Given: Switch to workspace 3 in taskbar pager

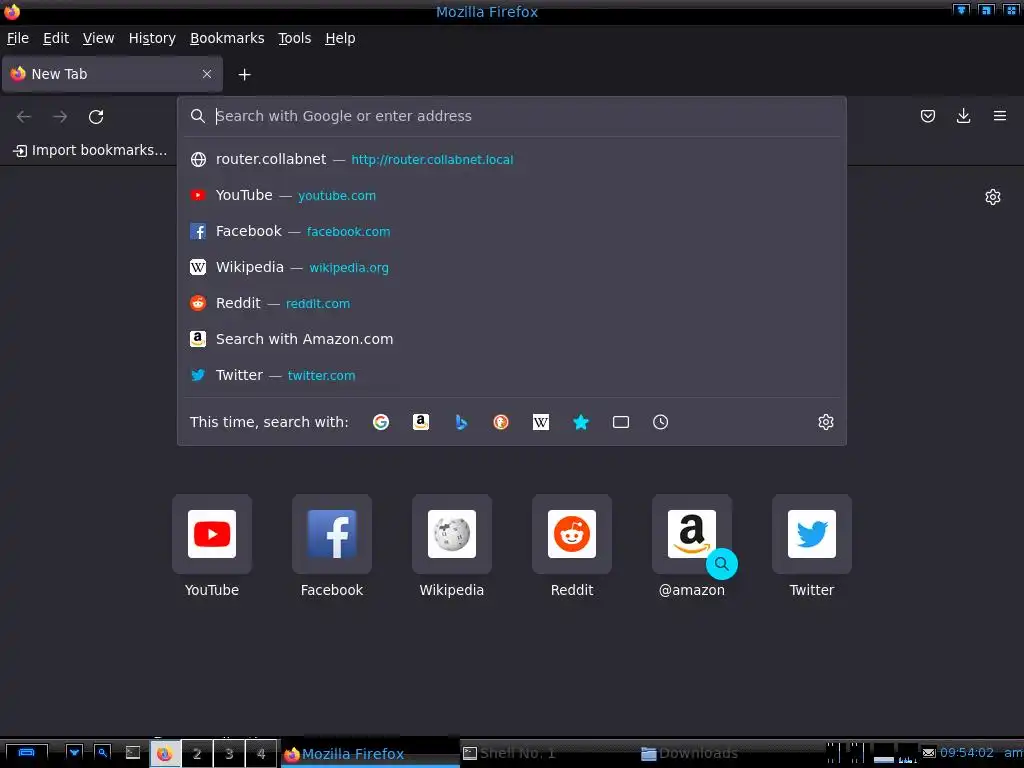Looking at the screenshot, I should (229, 754).
